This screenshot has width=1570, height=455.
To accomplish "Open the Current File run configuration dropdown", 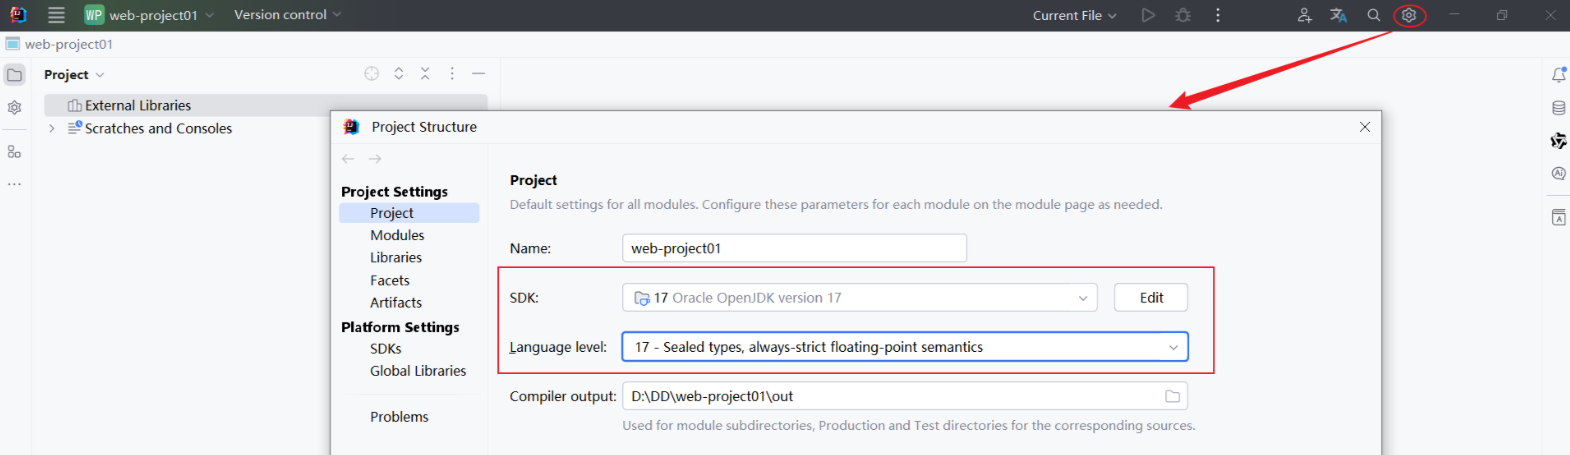I will 1074,15.
